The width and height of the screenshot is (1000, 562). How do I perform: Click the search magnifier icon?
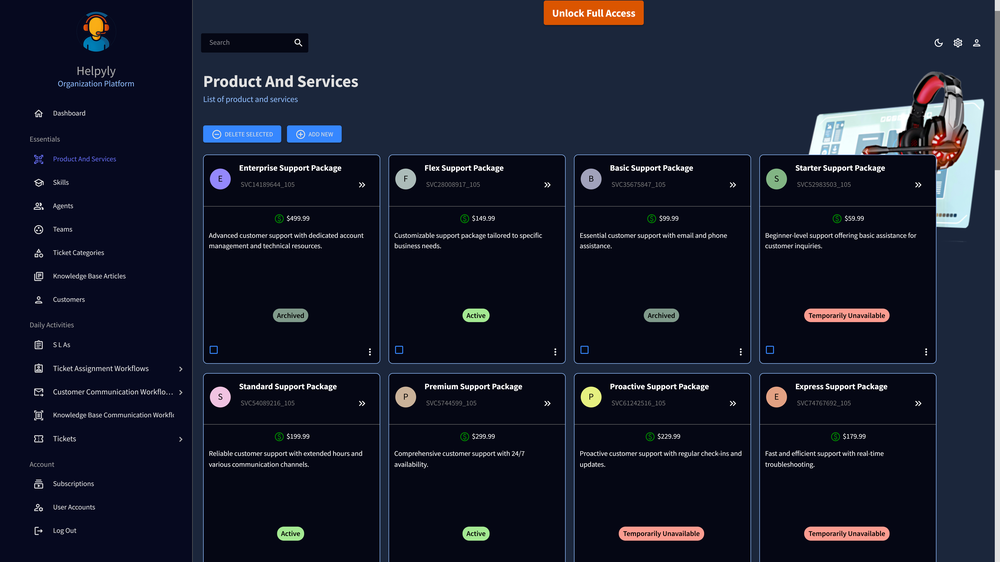[x=298, y=43]
